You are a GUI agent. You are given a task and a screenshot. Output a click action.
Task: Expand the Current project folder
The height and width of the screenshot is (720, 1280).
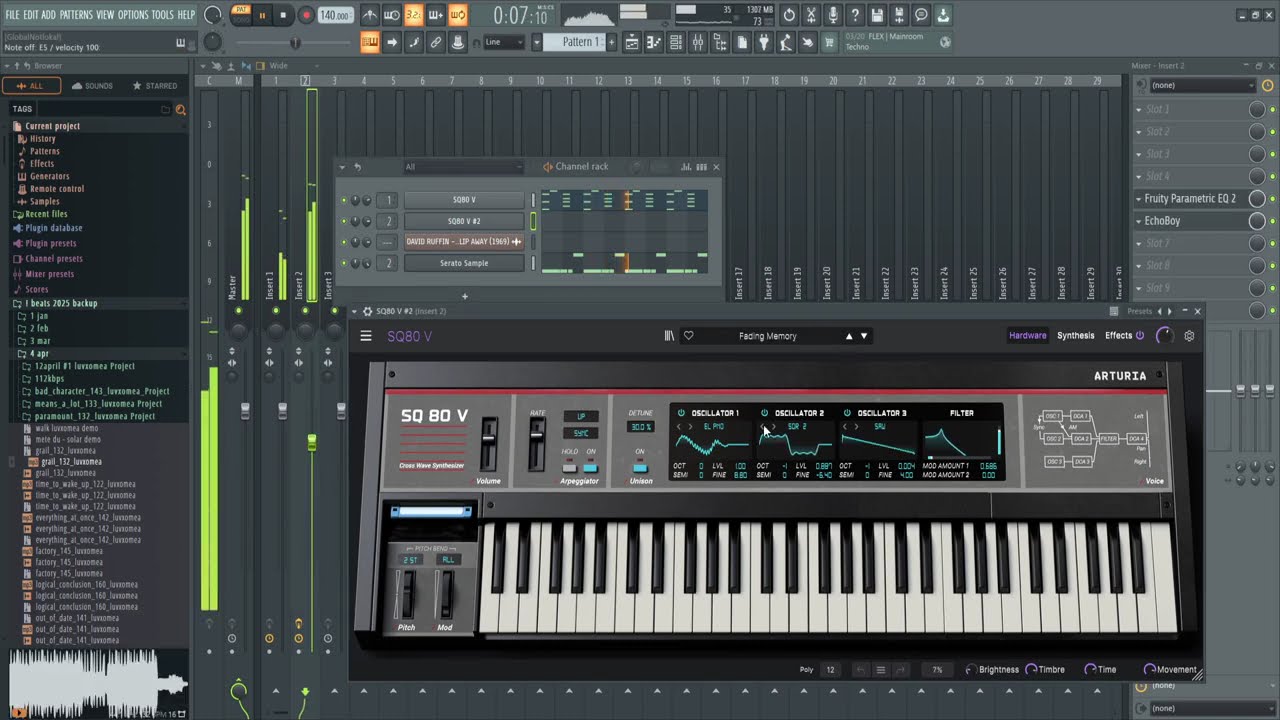coord(52,126)
